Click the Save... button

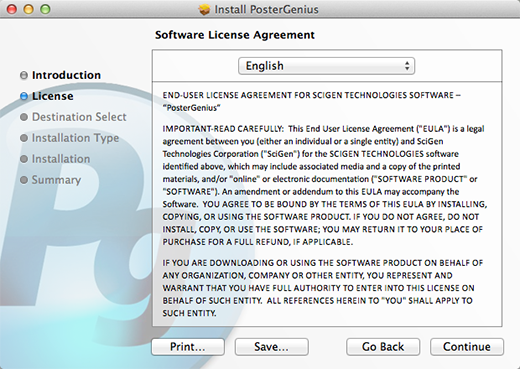(x=271, y=347)
